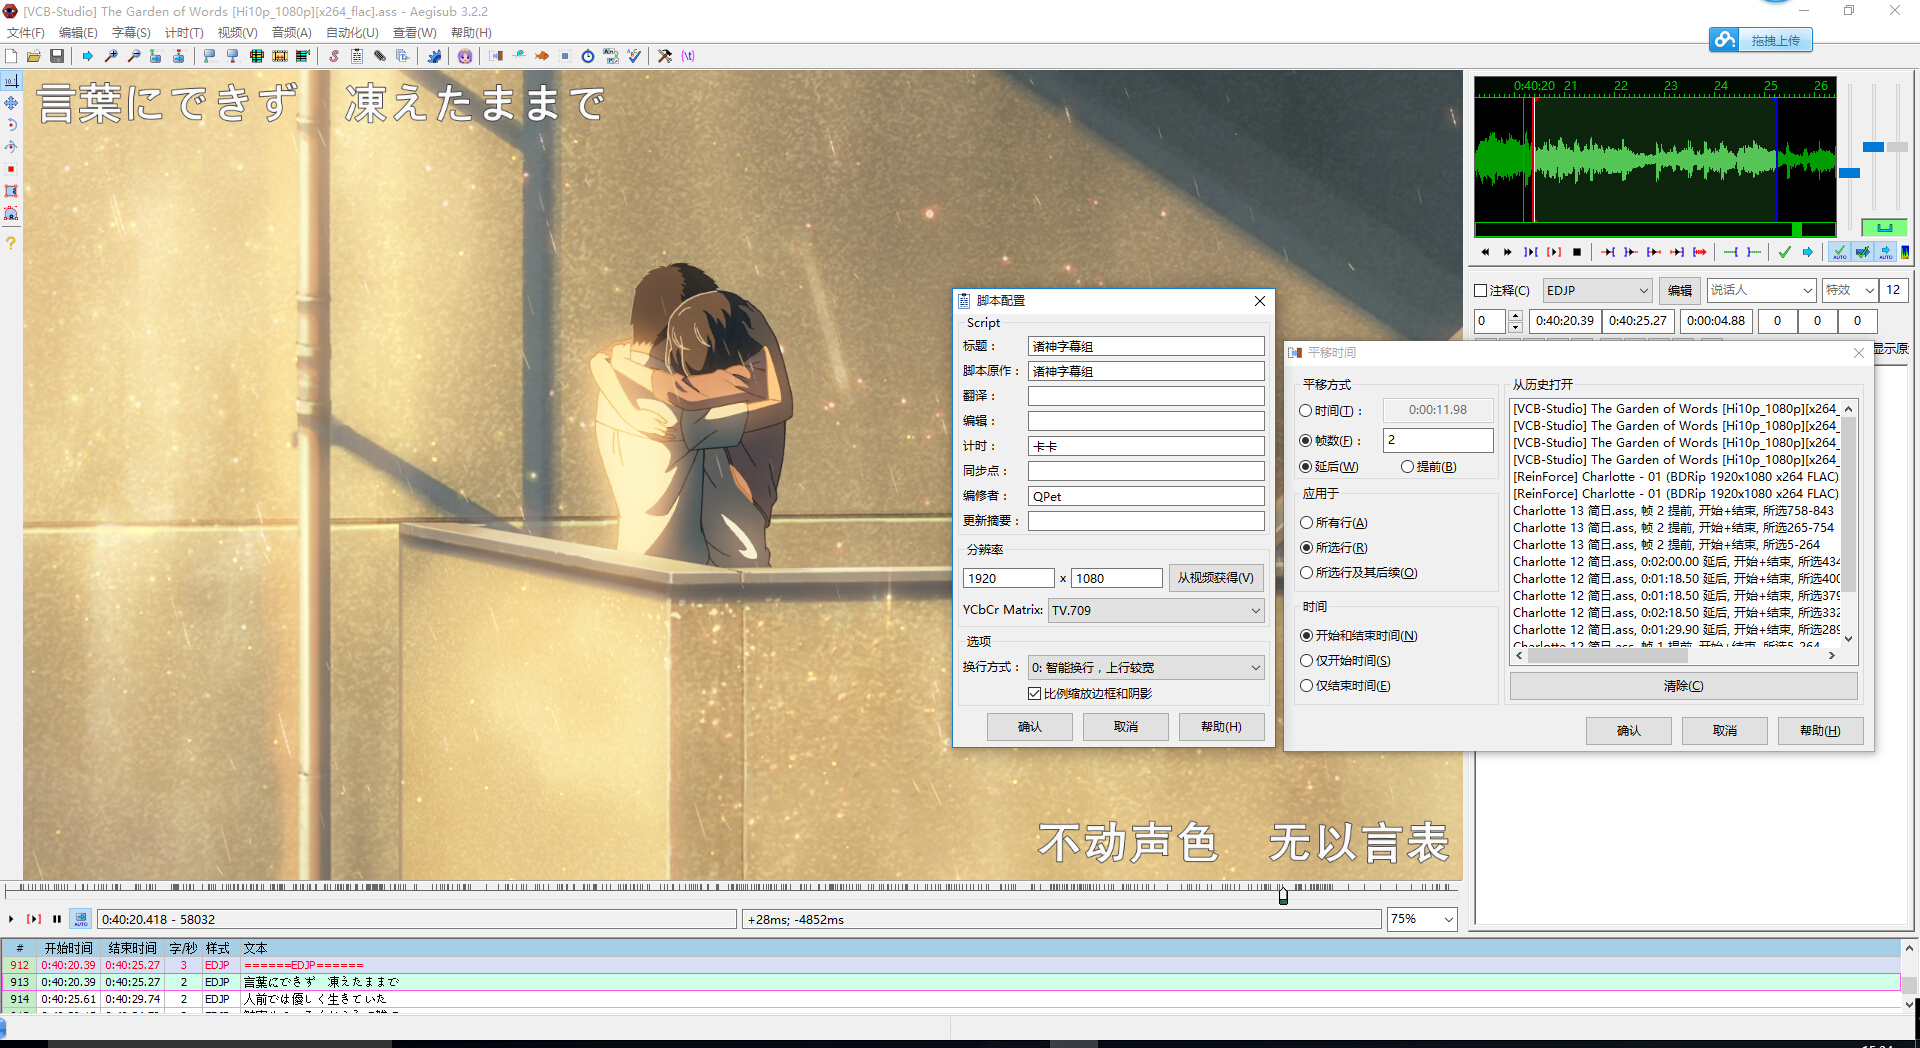This screenshot has width=1920, height=1048.
Task: Click the audio horizontal zoom slider handle
Action: pos(1850,173)
